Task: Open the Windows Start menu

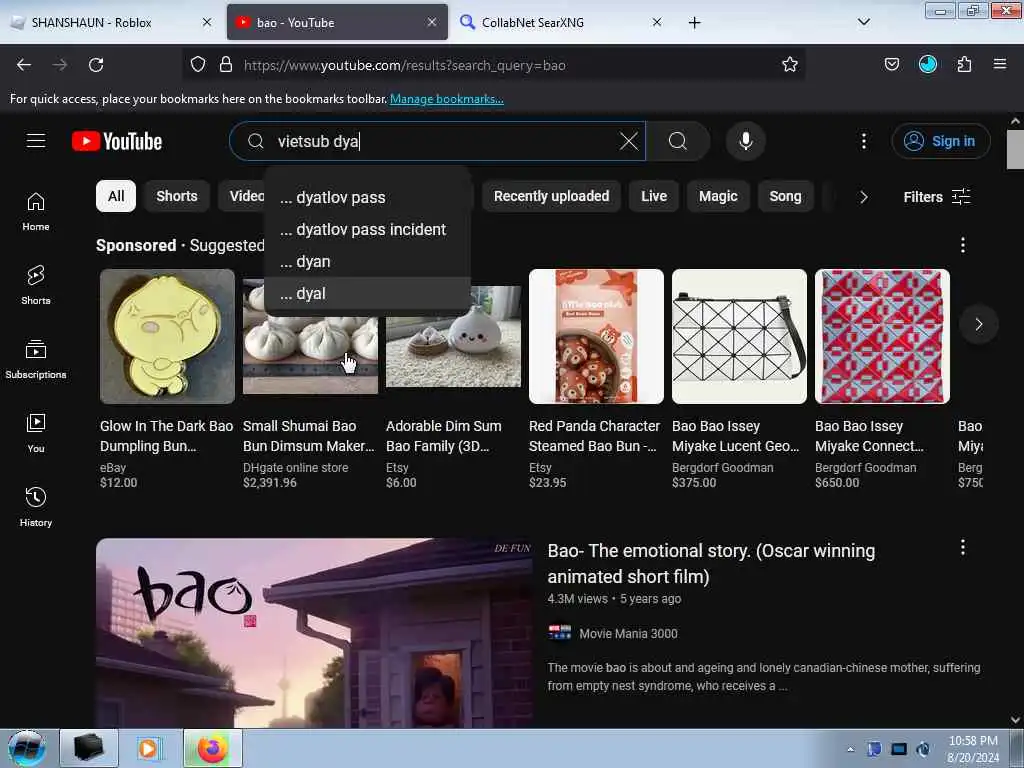Action: tap(27, 748)
